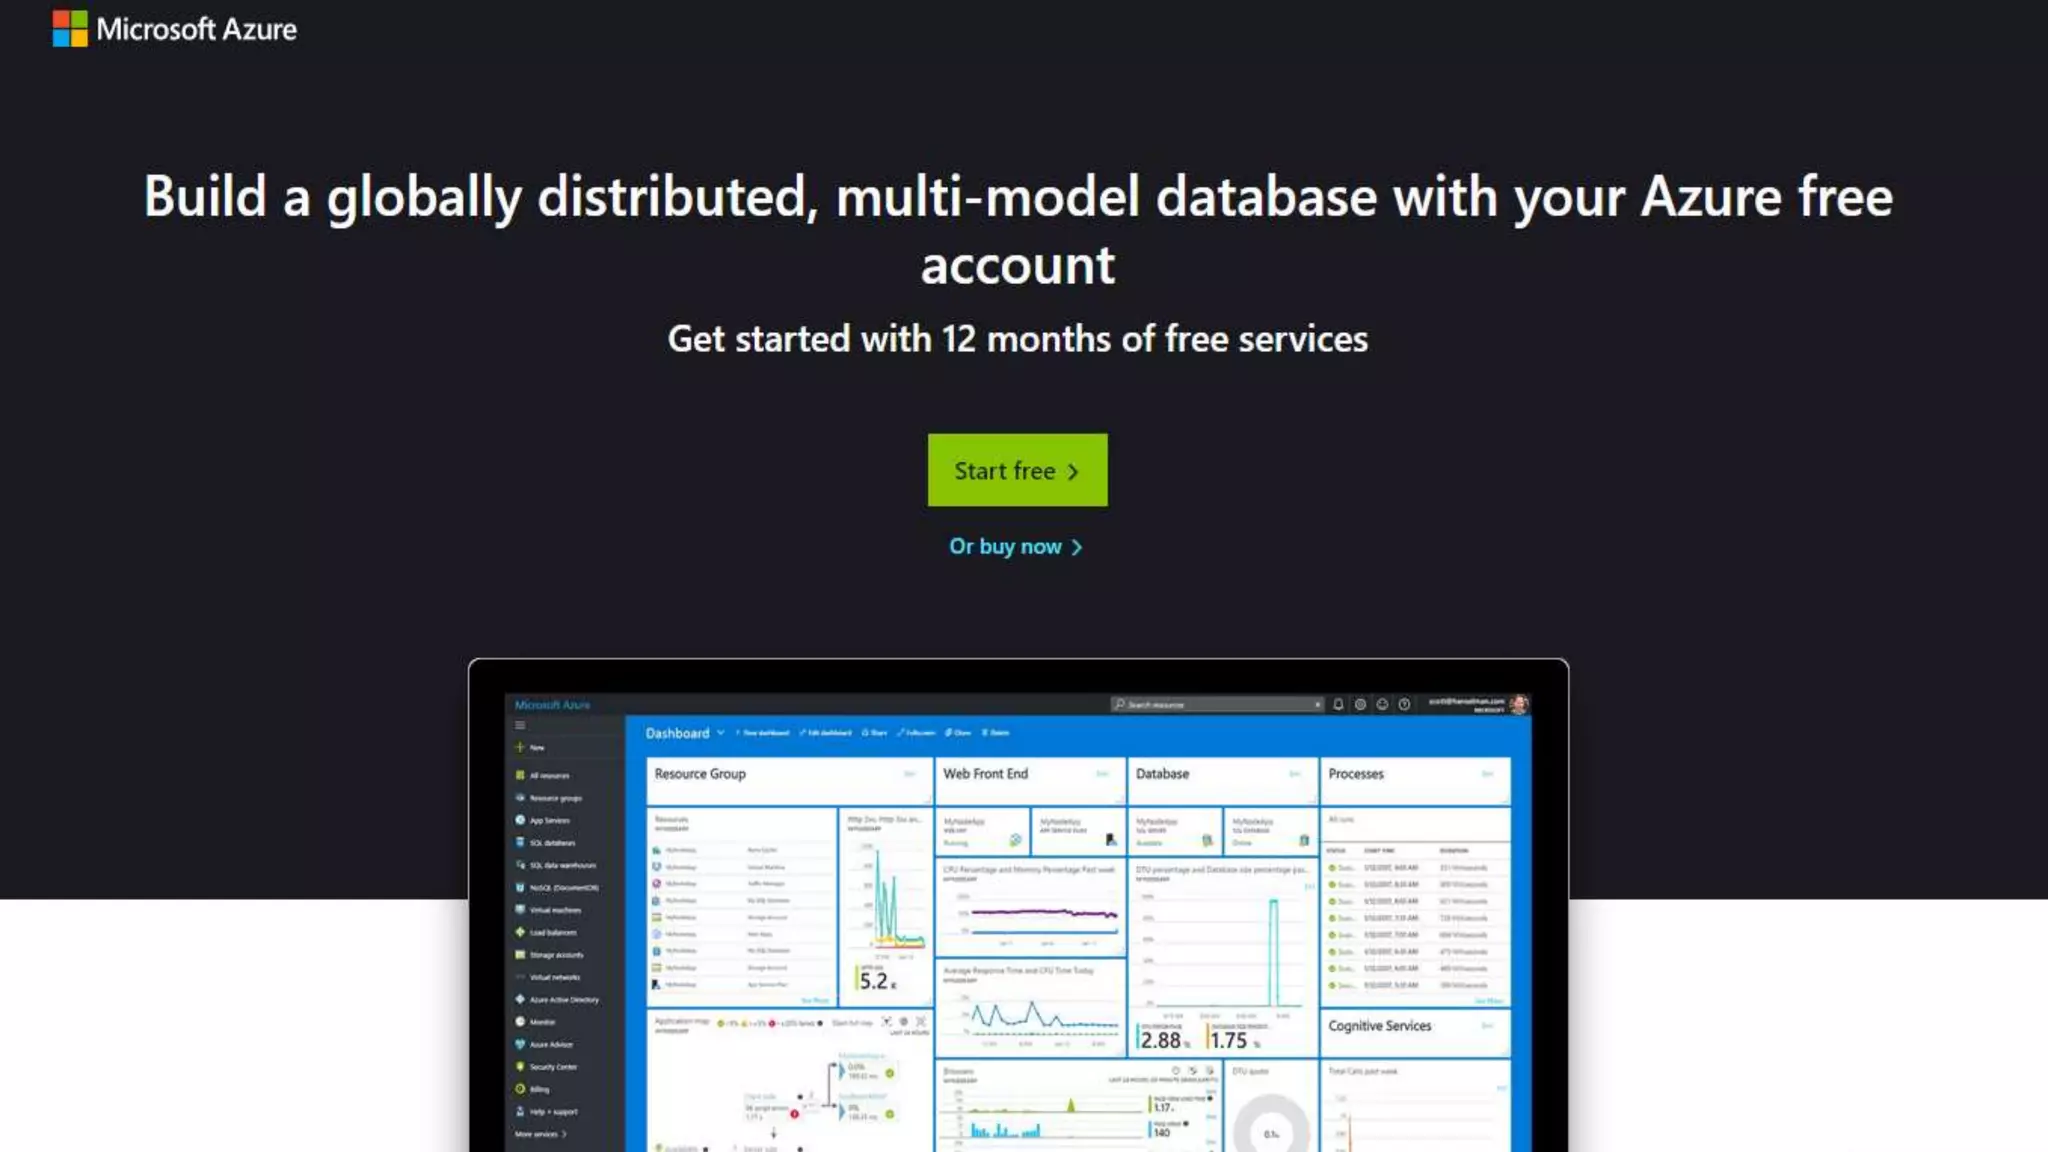Open Azure Active Directory in sidebar
The width and height of the screenshot is (2048, 1152).
[563, 999]
